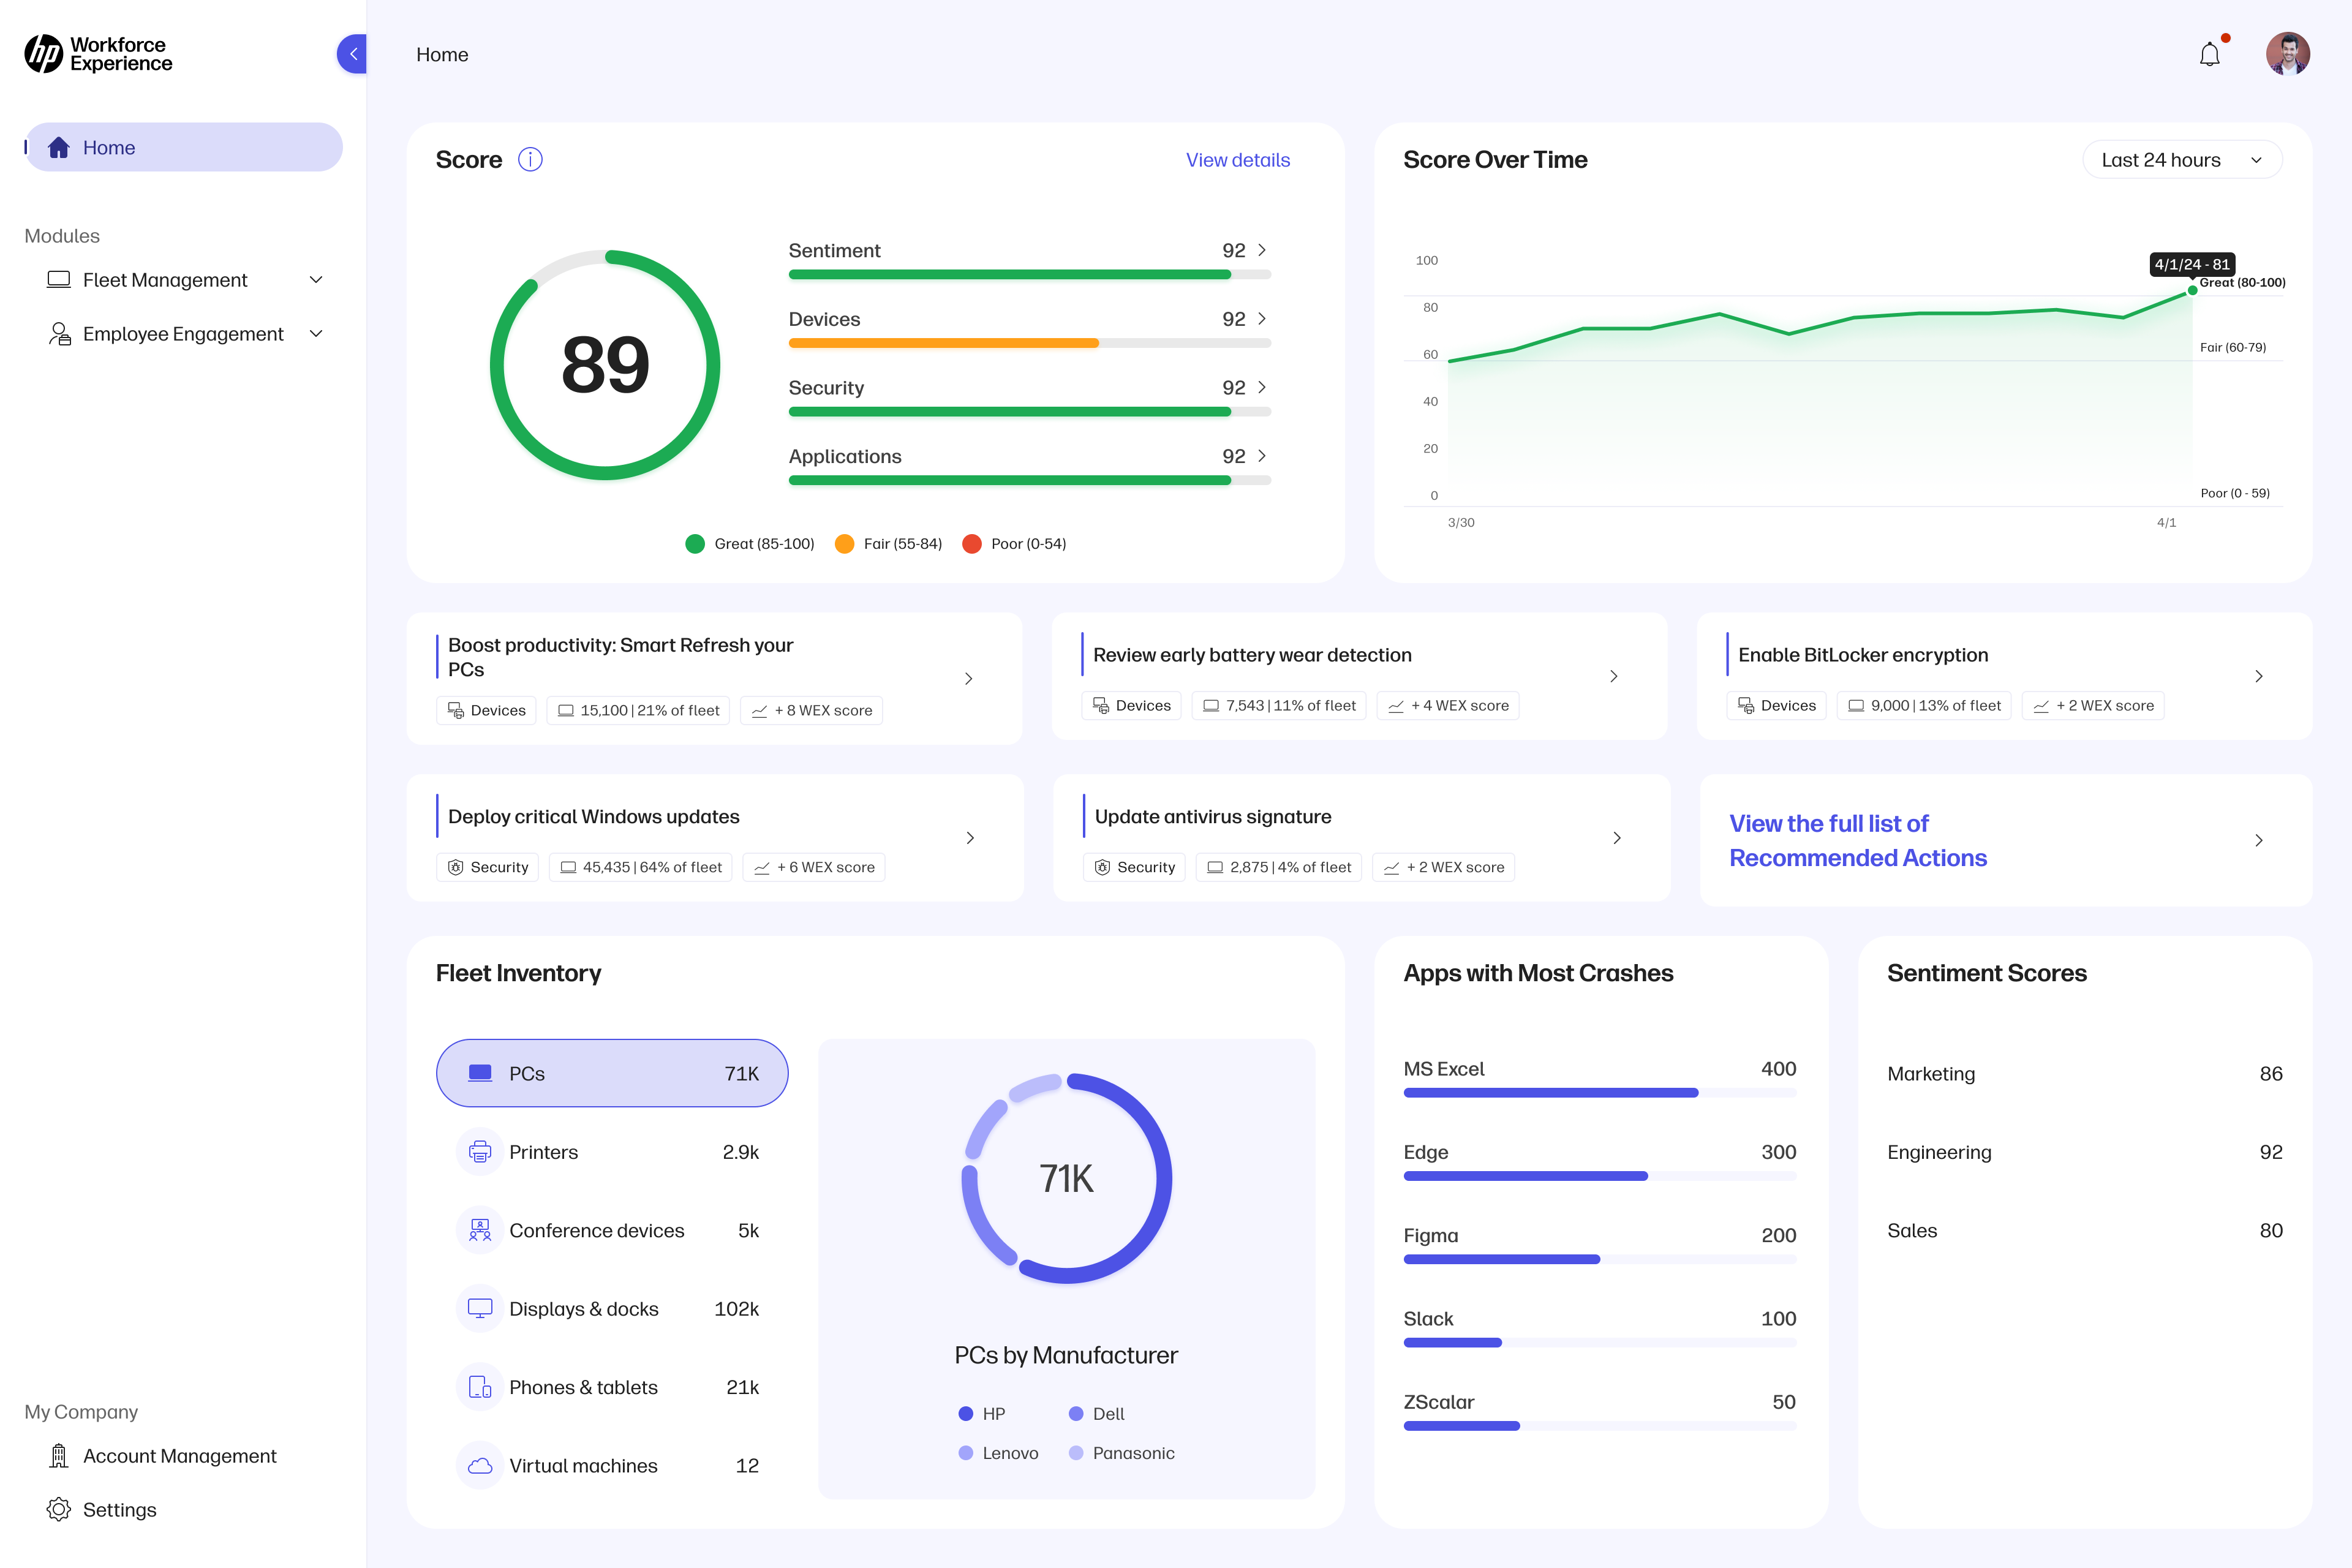2352x1568 pixels.
Task: Click arrow on Enable BitLocker encryption card
Action: (x=2258, y=676)
